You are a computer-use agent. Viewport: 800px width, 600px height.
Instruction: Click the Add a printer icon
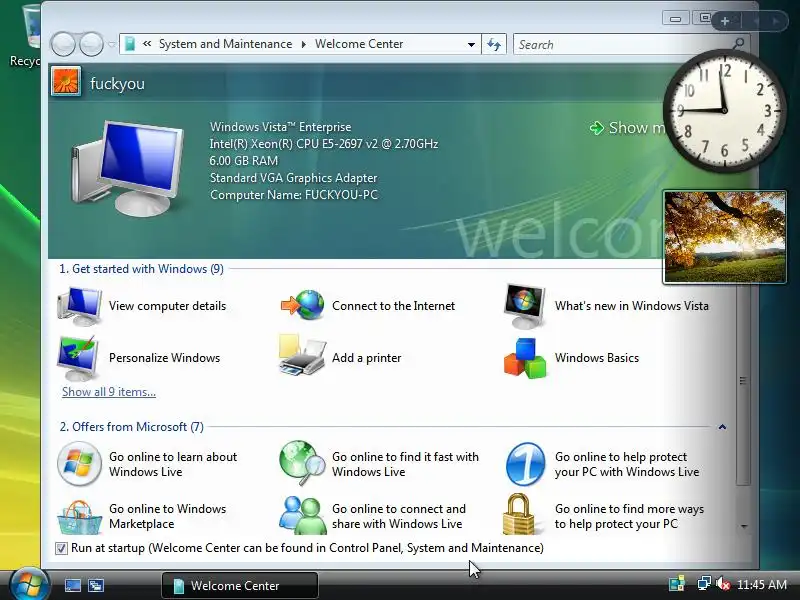pyautogui.click(x=302, y=356)
